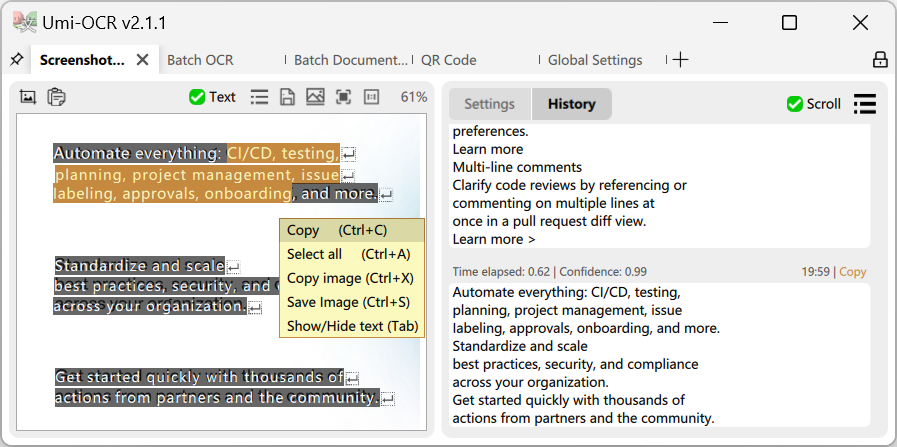Image resolution: width=897 pixels, height=447 pixels.
Task: Click the screenshot capture icon
Action: coord(27,97)
